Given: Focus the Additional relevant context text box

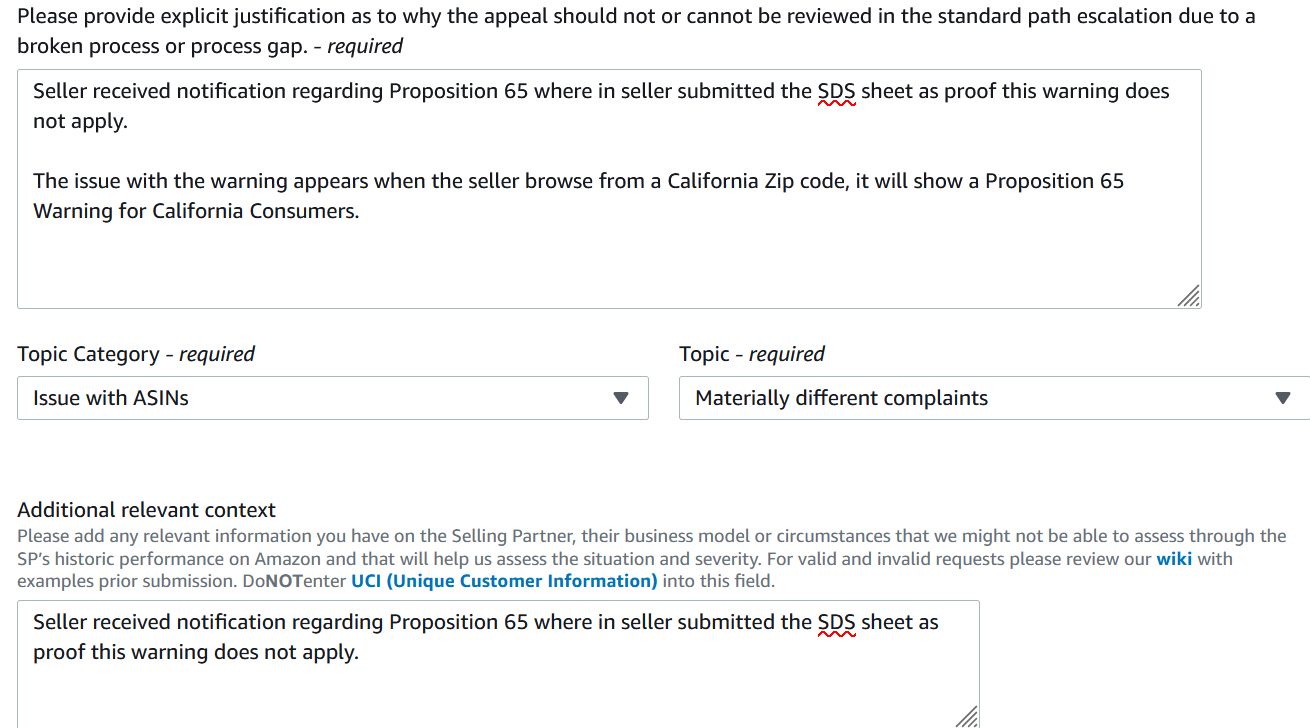Looking at the screenshot, I should point(498,663).
